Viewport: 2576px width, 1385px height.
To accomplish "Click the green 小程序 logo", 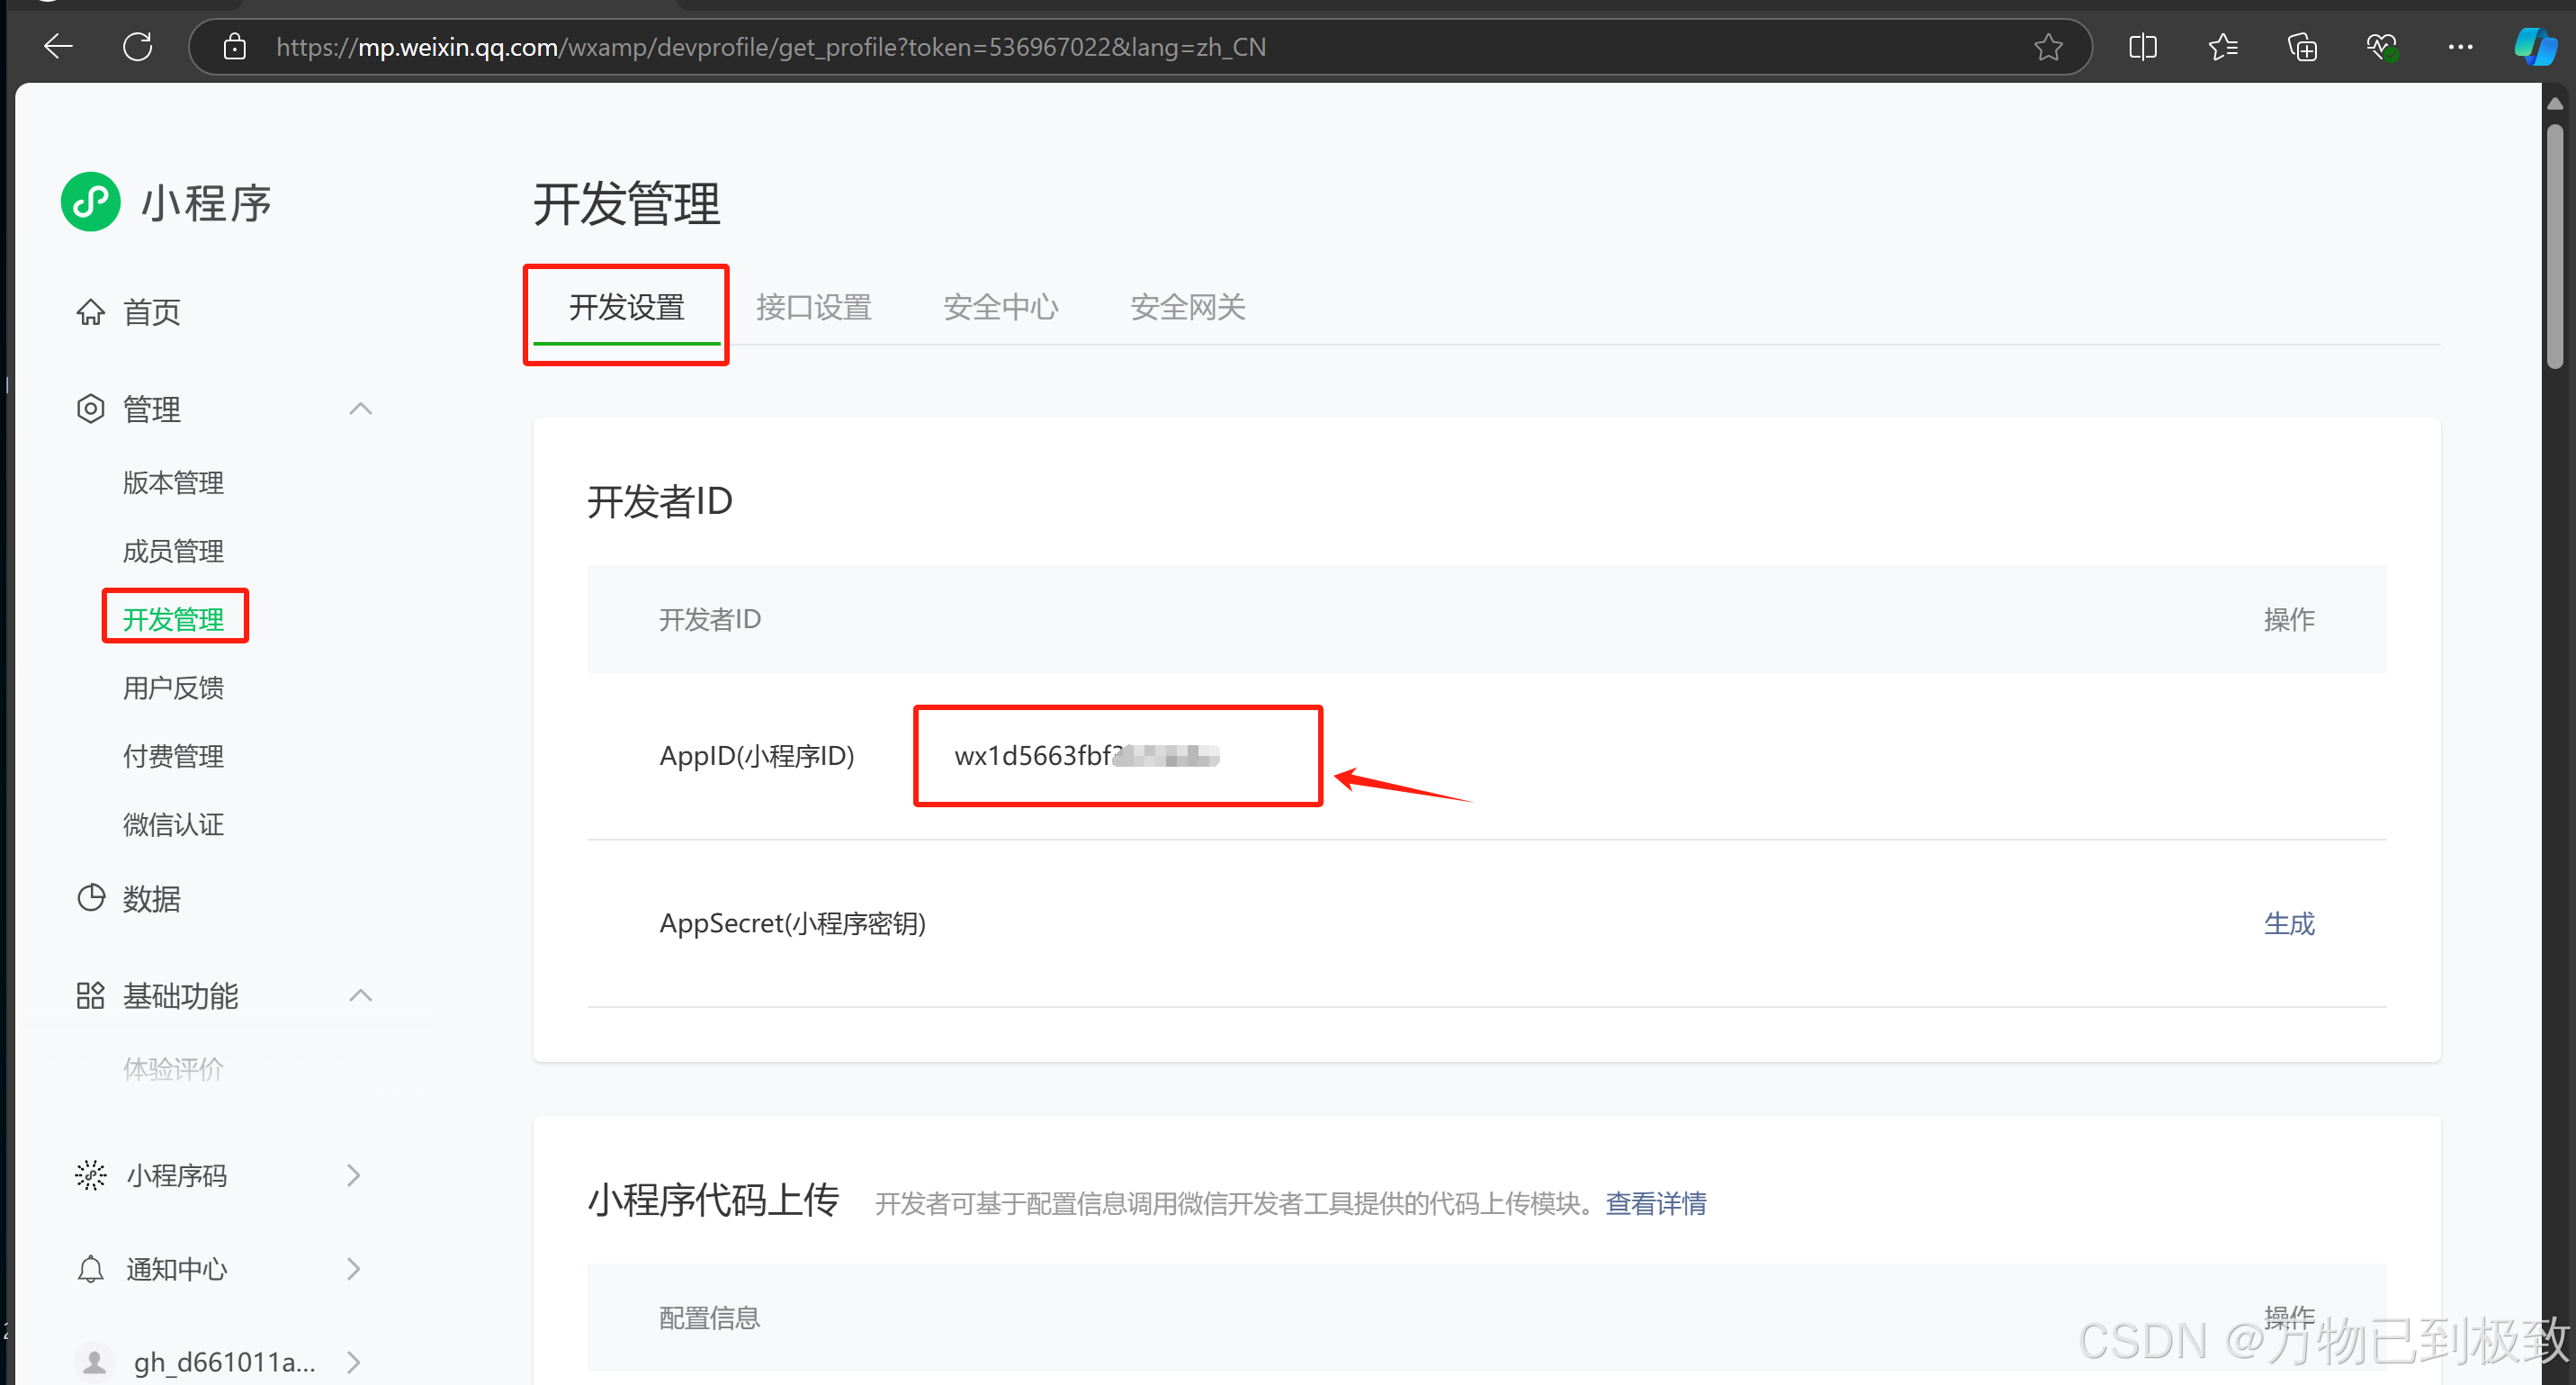I will (x=90, y=202).
